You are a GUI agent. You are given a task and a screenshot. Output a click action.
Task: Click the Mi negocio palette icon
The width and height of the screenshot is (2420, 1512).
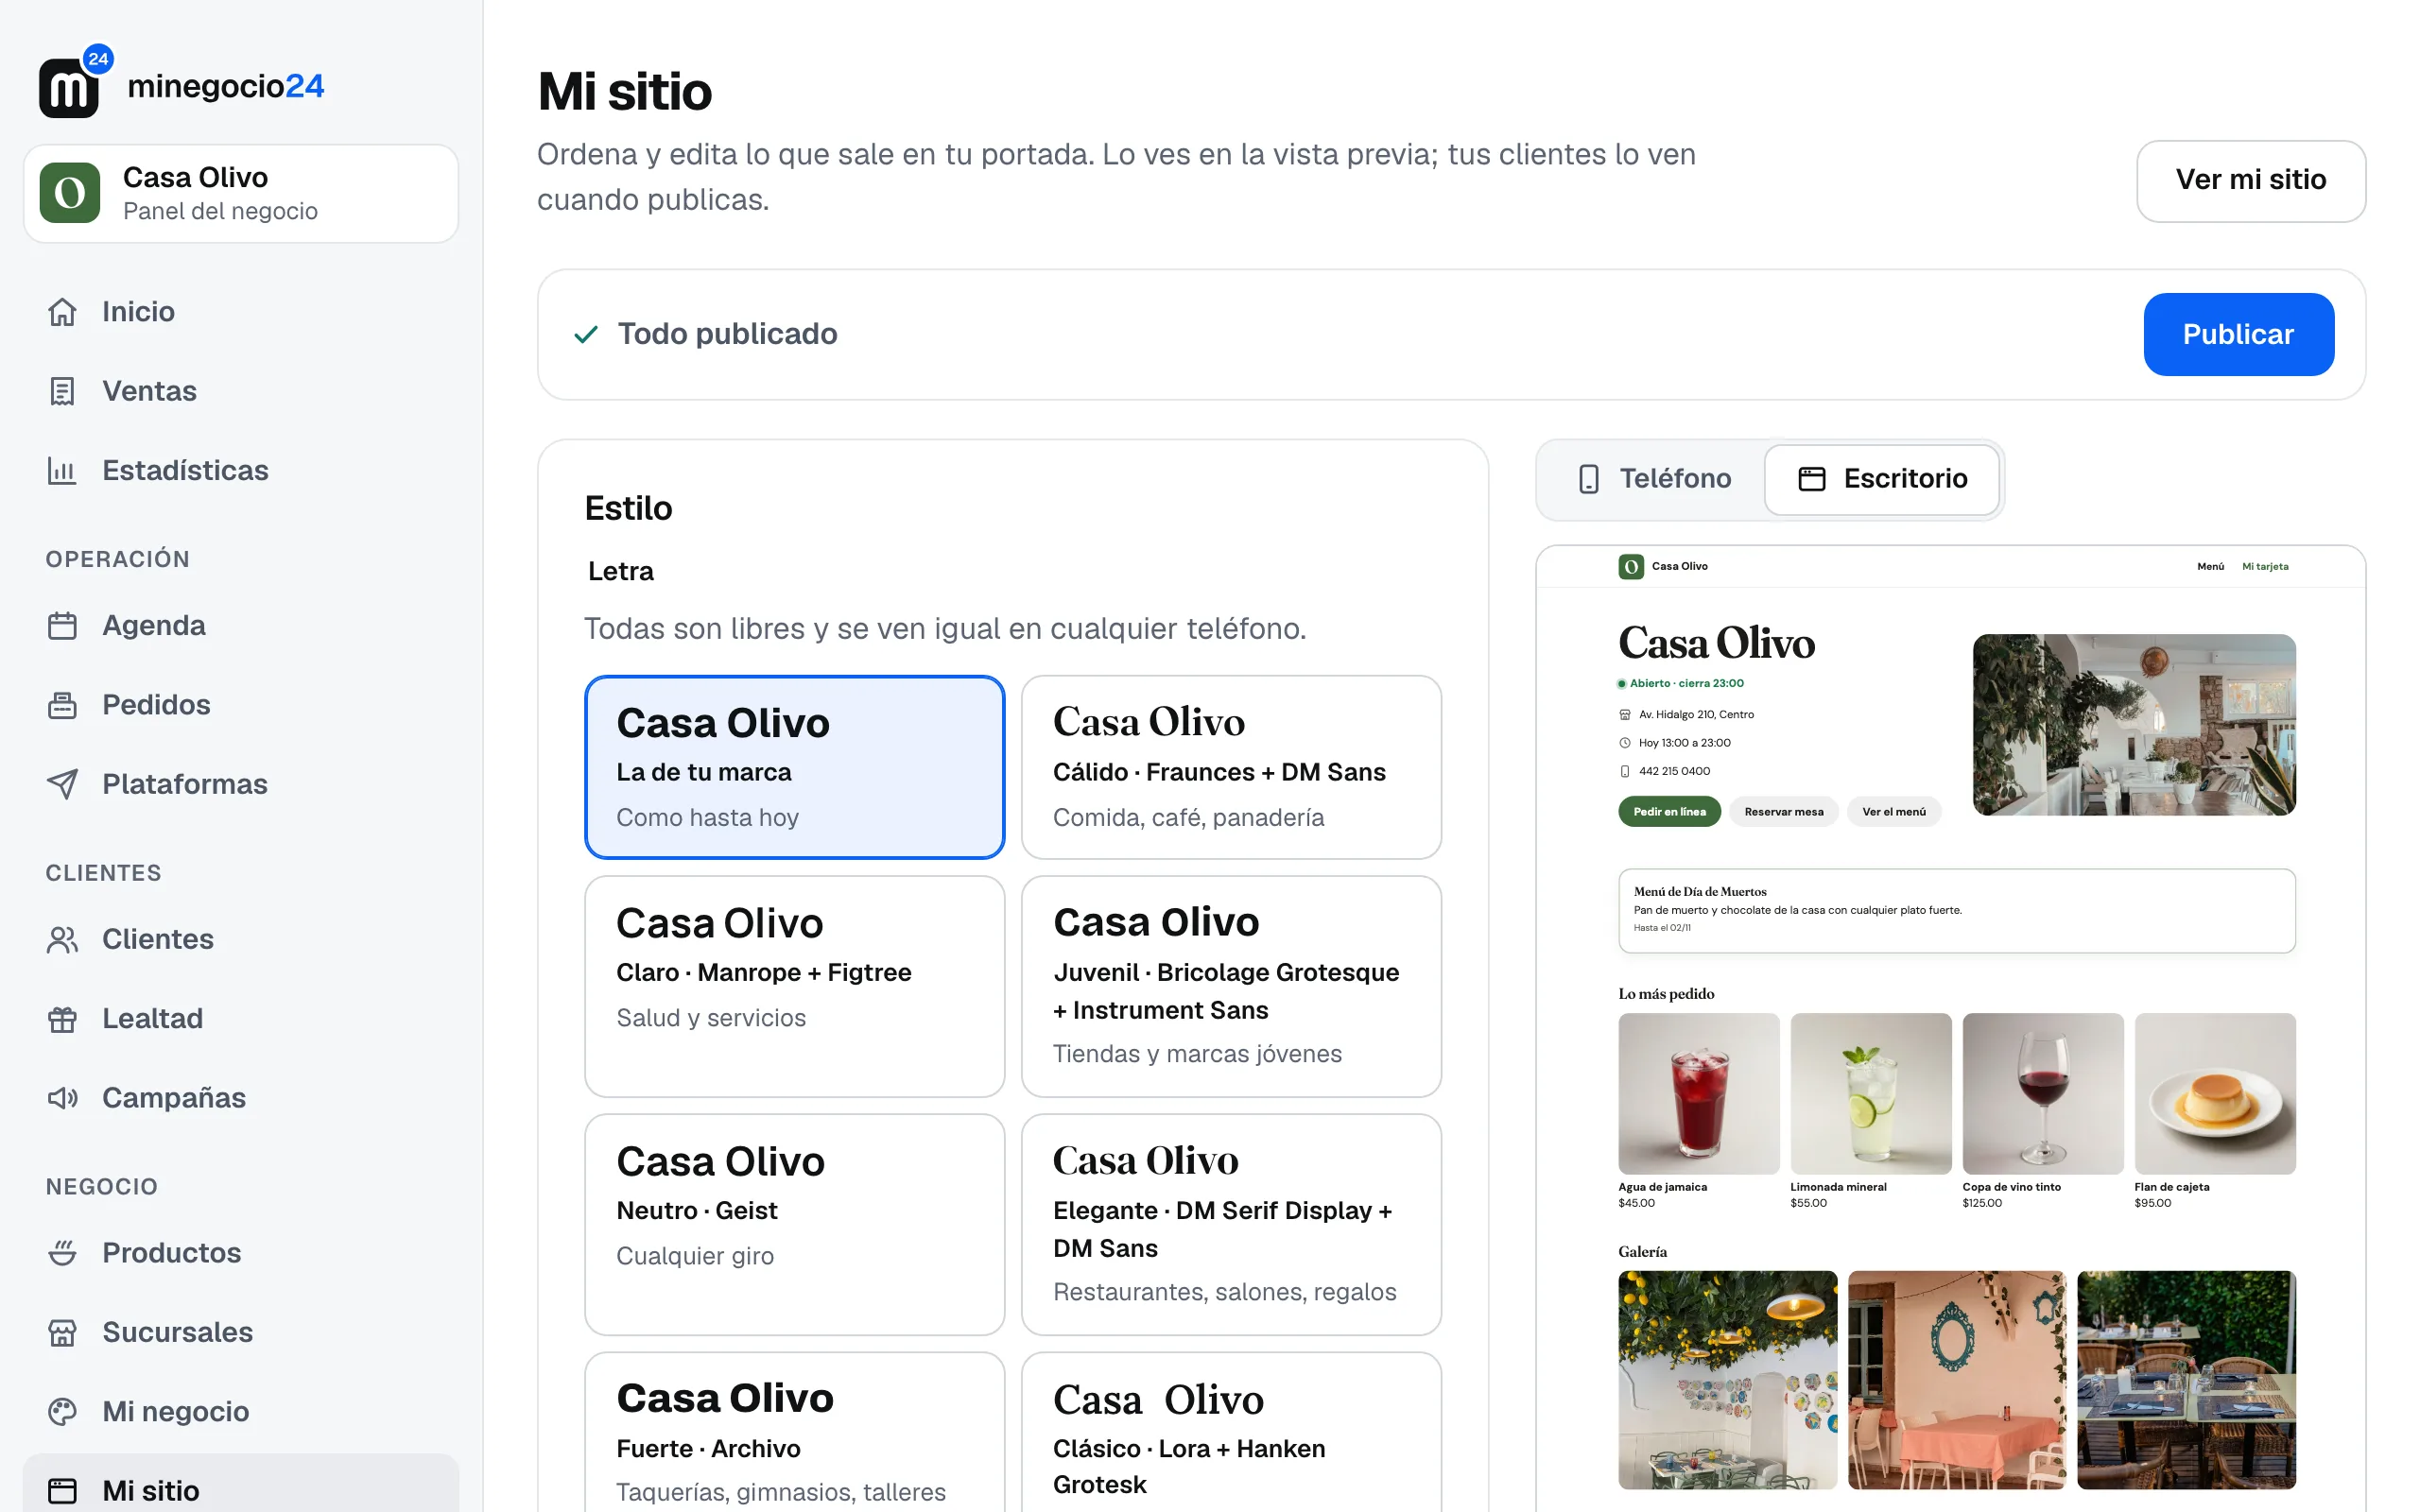(x=62, y=1411)
